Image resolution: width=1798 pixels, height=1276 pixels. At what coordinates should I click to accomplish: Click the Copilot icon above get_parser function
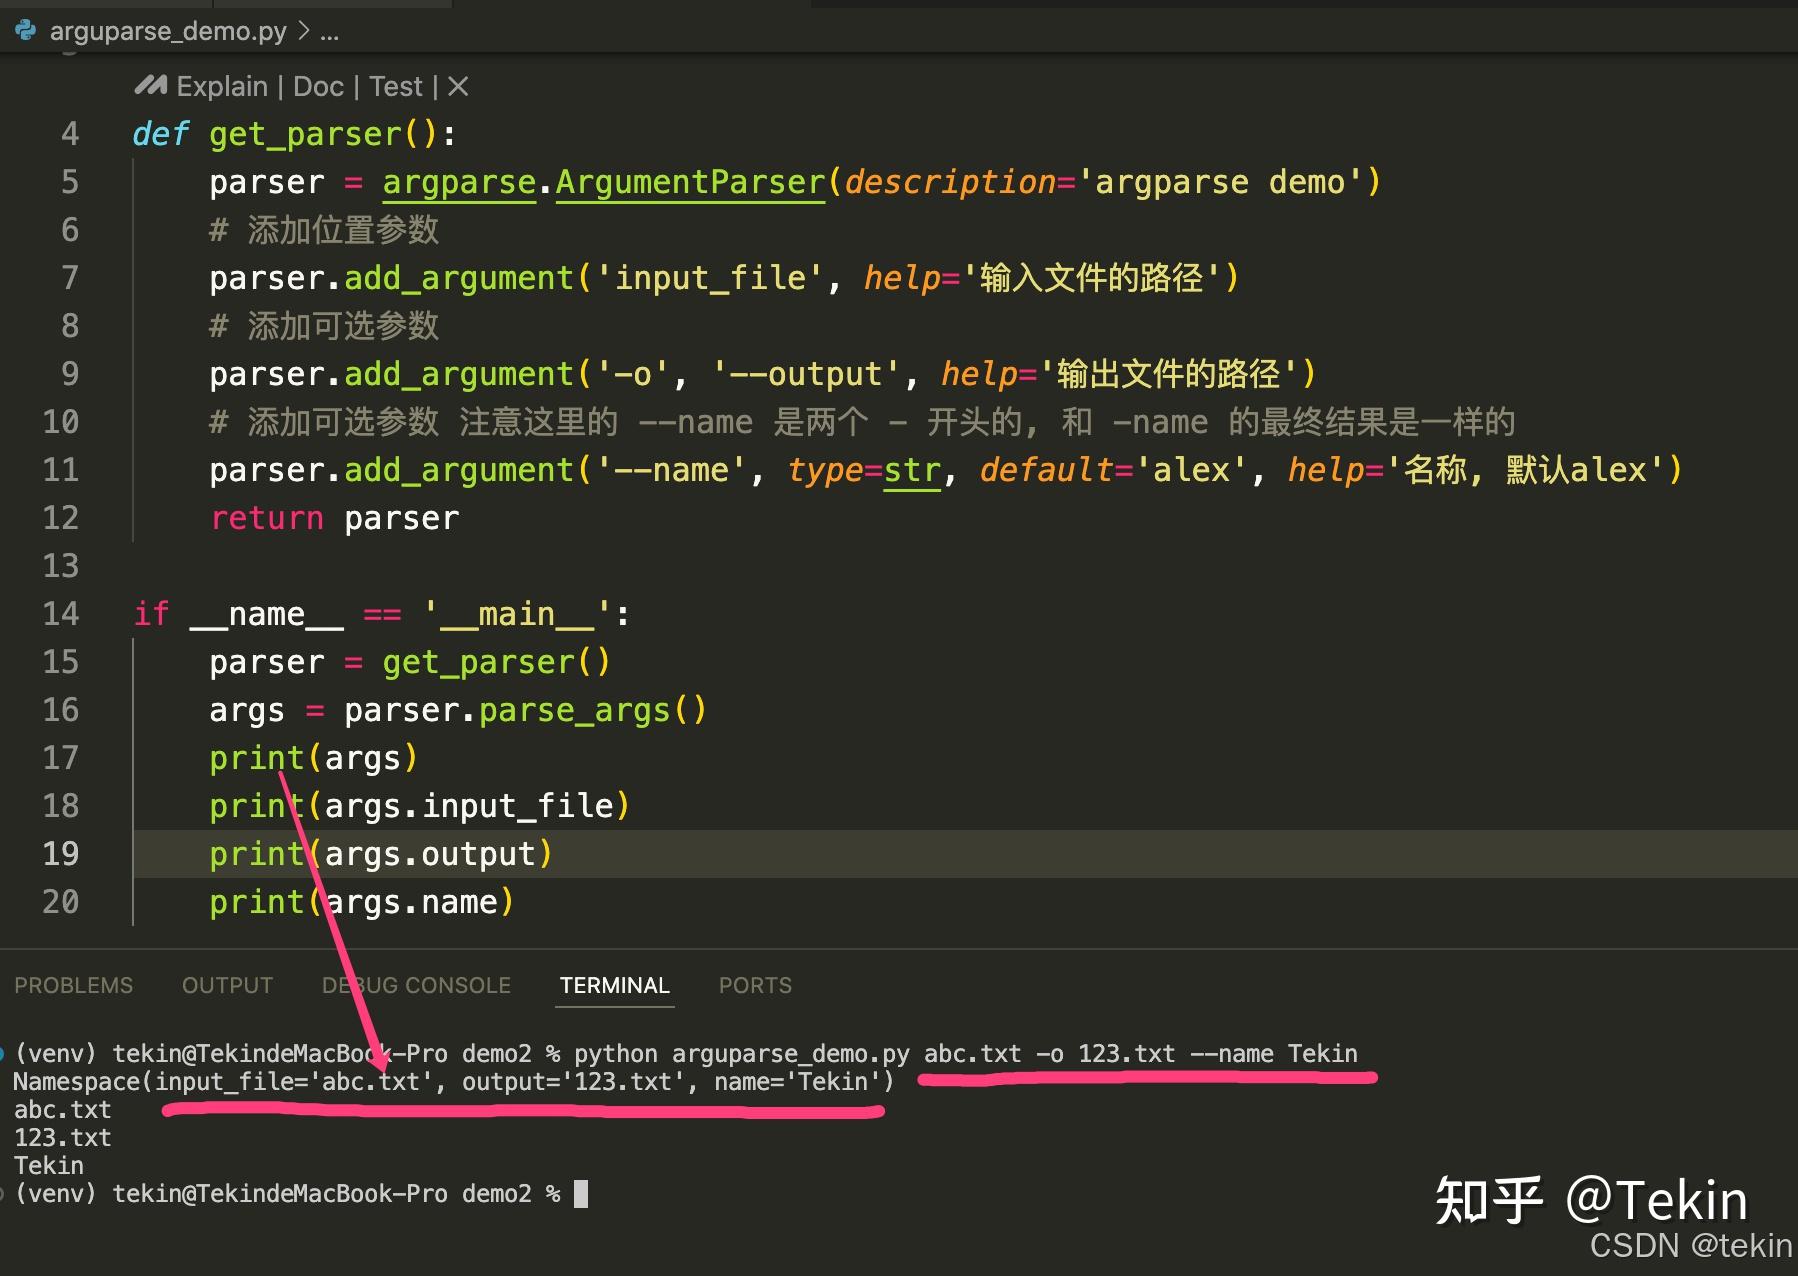tap(148, 86)
